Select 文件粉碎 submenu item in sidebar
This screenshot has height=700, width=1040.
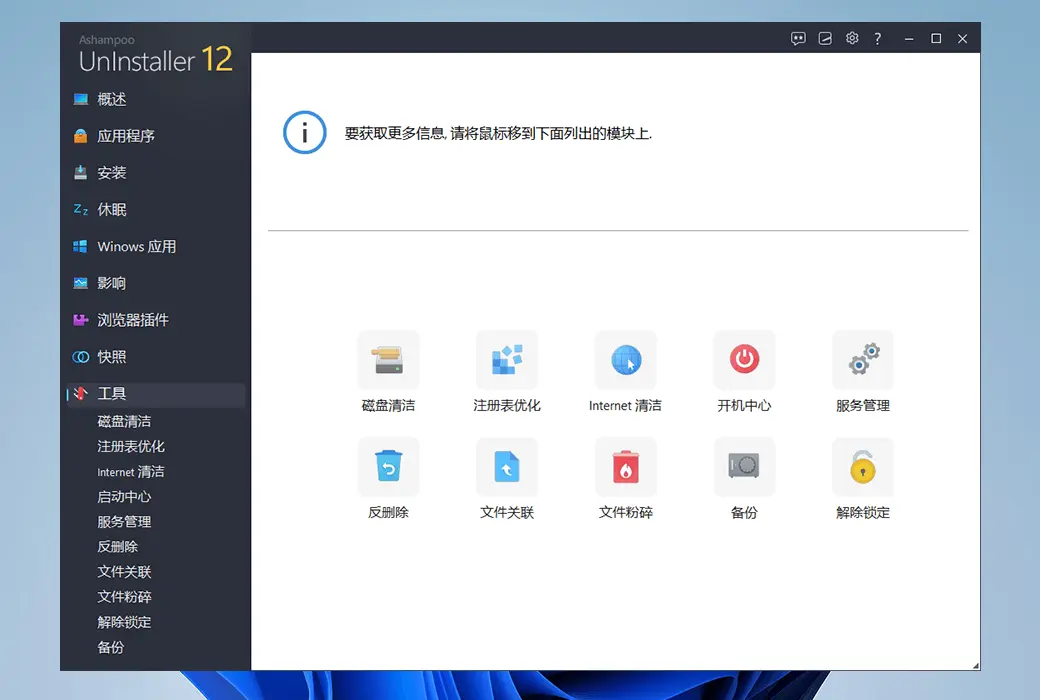pos(124,597)
